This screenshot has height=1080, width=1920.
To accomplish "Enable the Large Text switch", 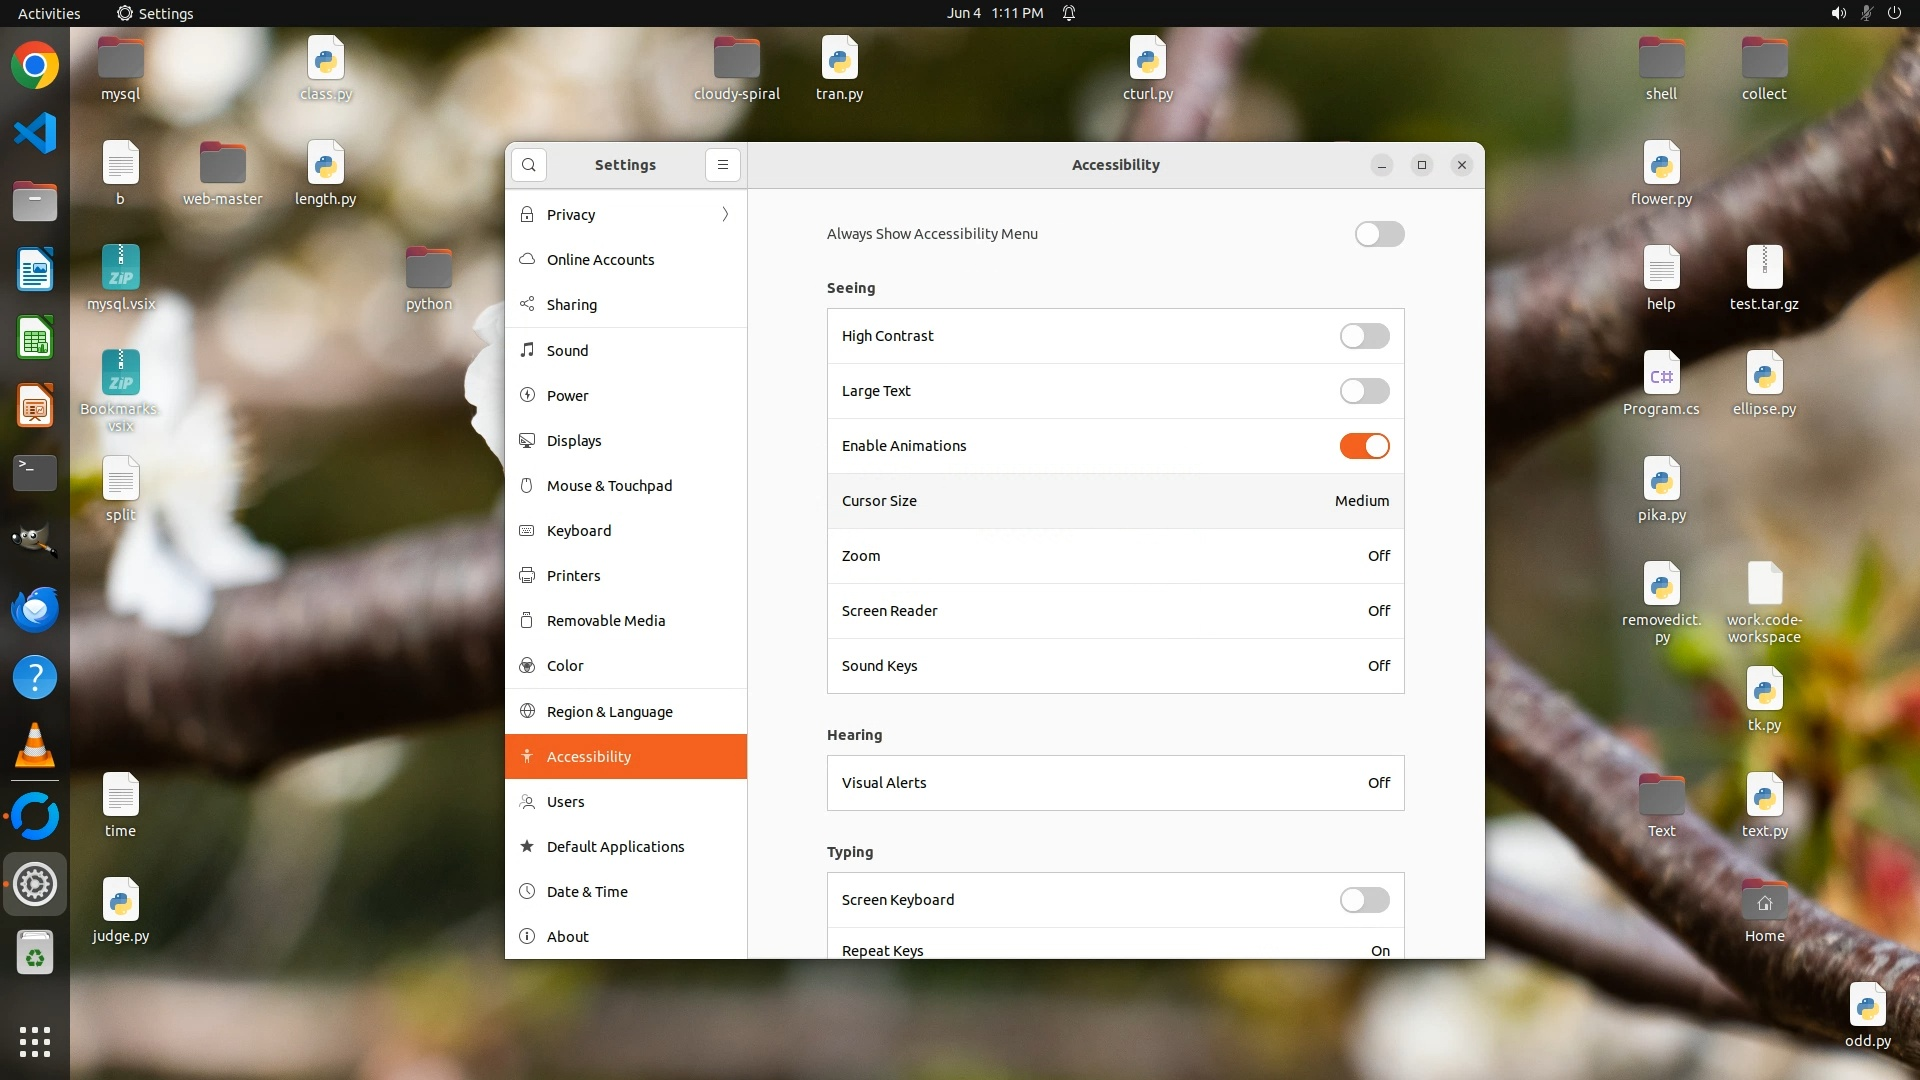I will click(x=1364, y=391).
